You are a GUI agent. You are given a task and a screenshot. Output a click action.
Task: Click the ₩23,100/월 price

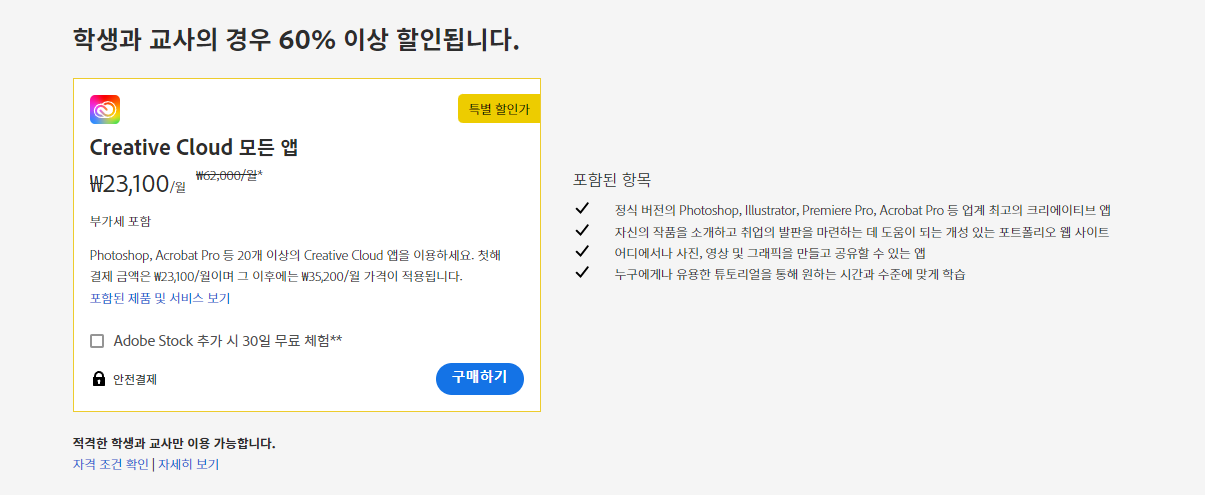point(138,183)
